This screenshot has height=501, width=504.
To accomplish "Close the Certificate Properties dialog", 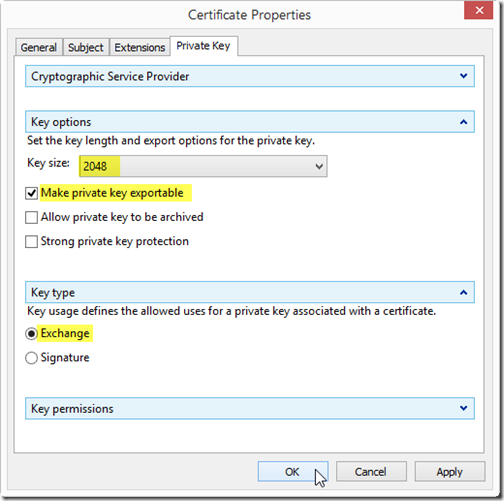I will pos(479,10).
